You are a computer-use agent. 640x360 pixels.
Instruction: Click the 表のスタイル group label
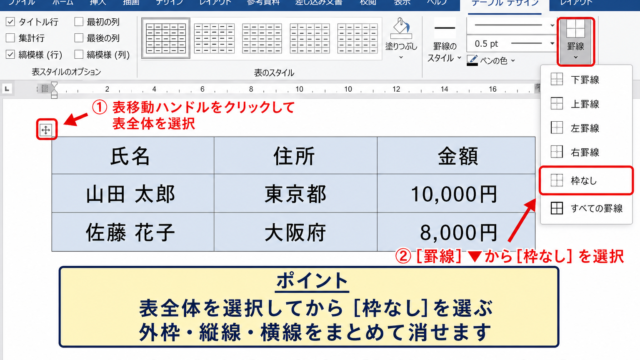[x=274, y=73]
